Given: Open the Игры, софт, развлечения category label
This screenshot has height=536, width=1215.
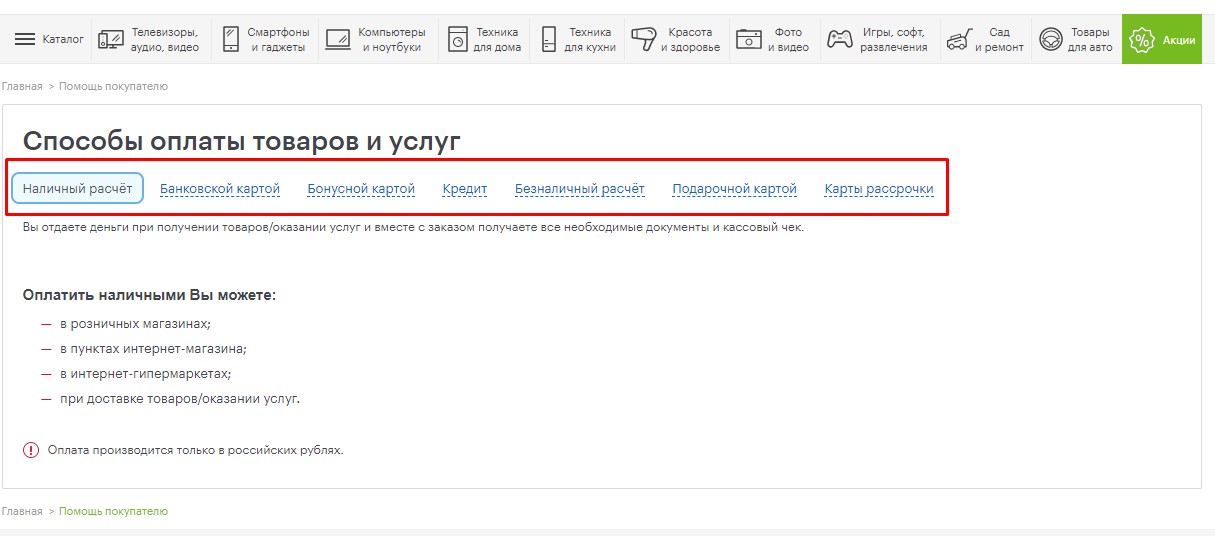Looking at the screenshot, I should point(893,40).
